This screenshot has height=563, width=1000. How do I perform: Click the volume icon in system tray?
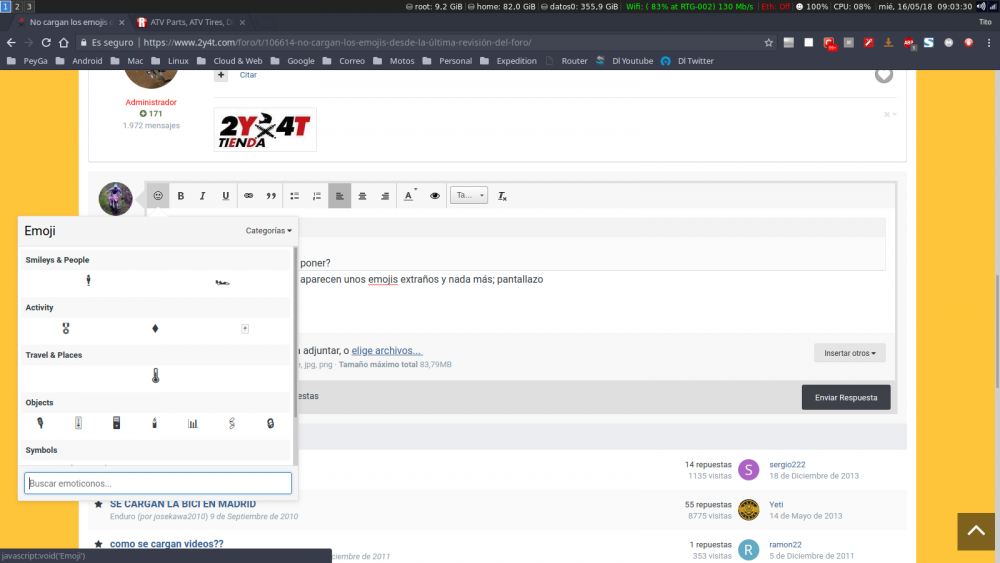click(981, 6)
